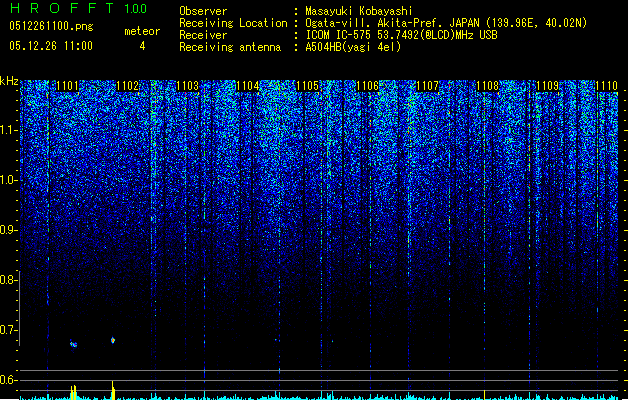Click the 'Receiving antenna' label

230,47
